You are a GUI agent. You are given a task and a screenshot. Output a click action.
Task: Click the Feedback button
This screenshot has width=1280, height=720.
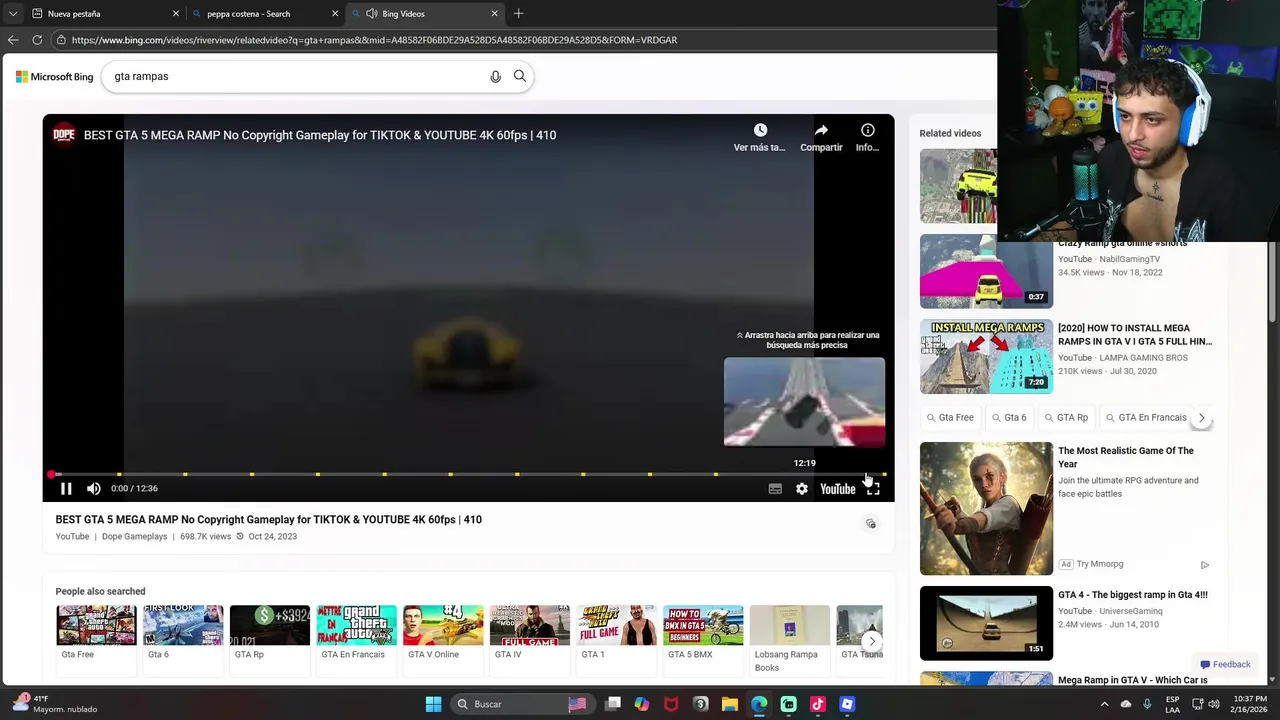[1225, 664]
